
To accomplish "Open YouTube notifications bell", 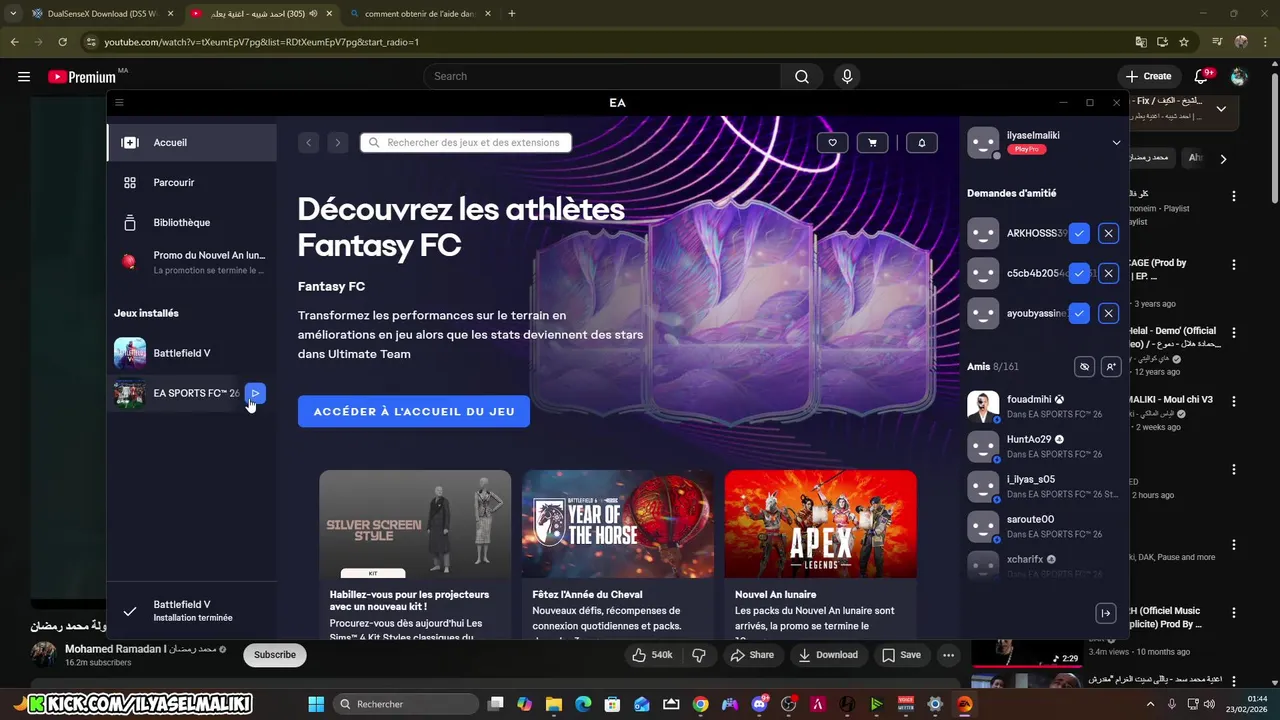I will click(x=1202, y=76).
